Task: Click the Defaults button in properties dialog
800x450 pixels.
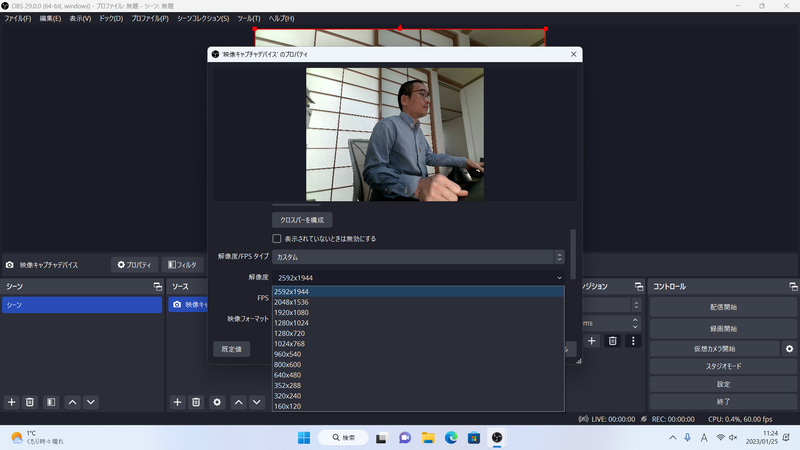Action: 232,349
